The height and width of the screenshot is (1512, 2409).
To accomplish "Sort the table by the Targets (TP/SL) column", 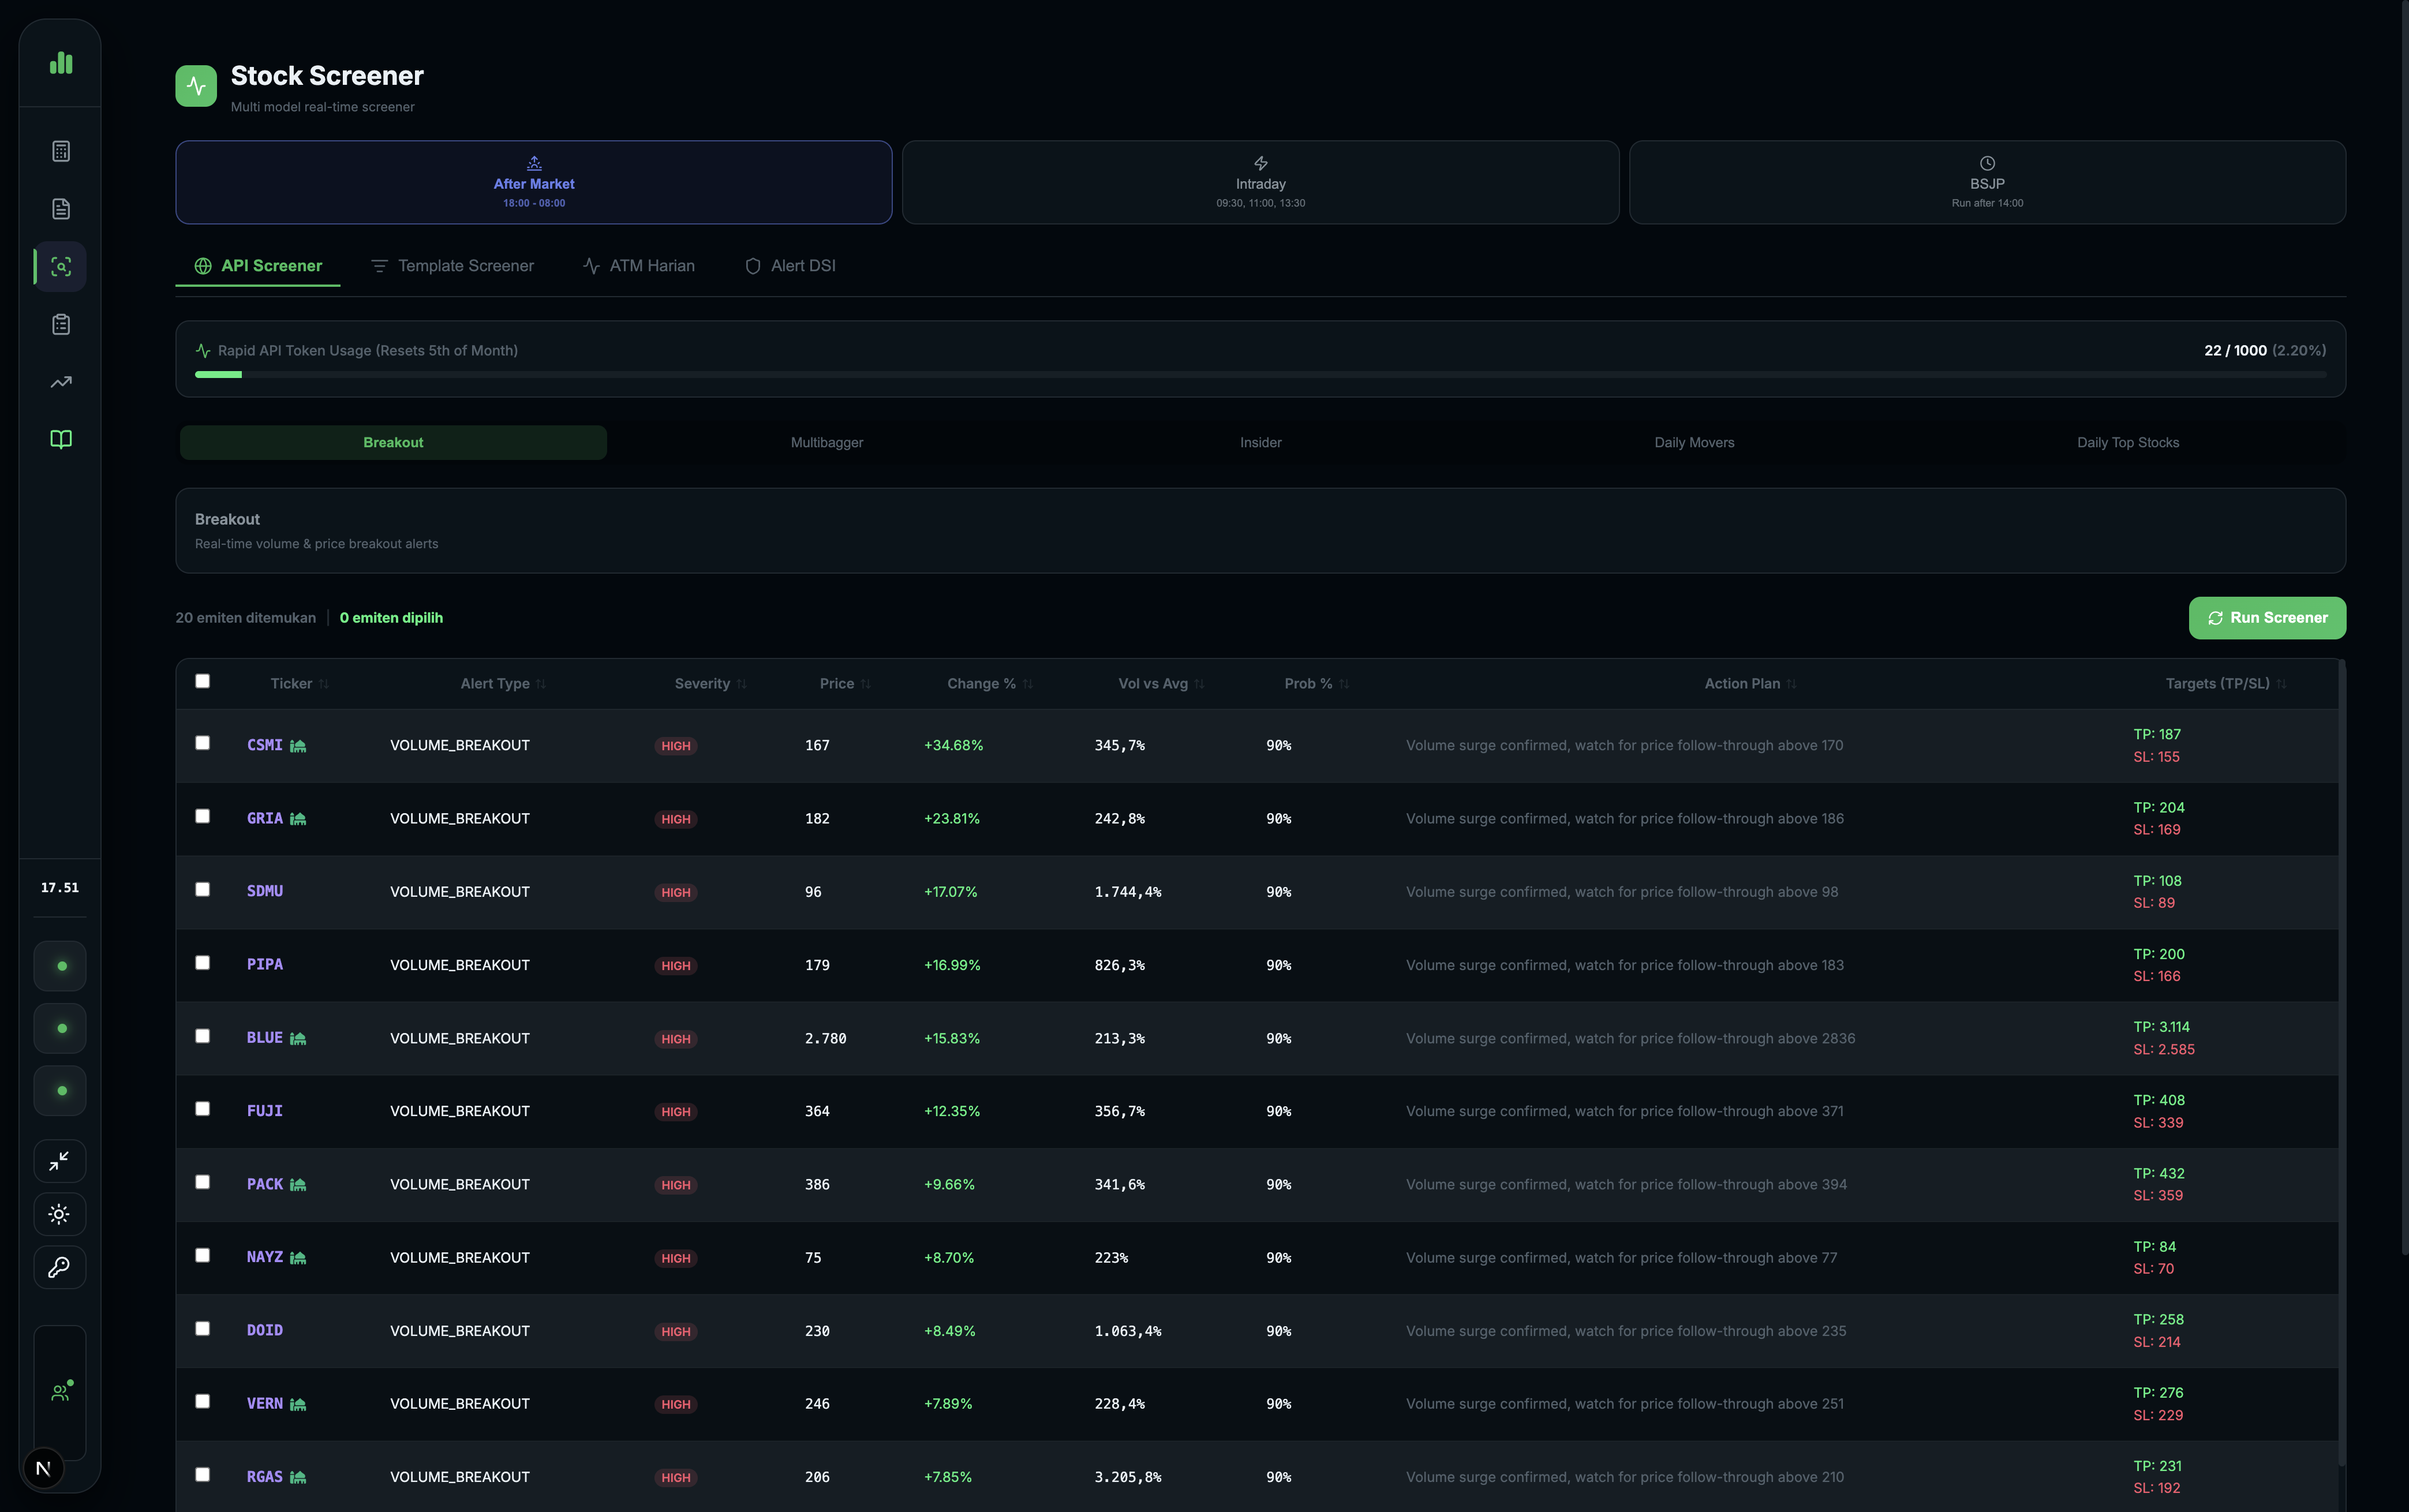I will pyautogui.click(x=2226, y=684).
